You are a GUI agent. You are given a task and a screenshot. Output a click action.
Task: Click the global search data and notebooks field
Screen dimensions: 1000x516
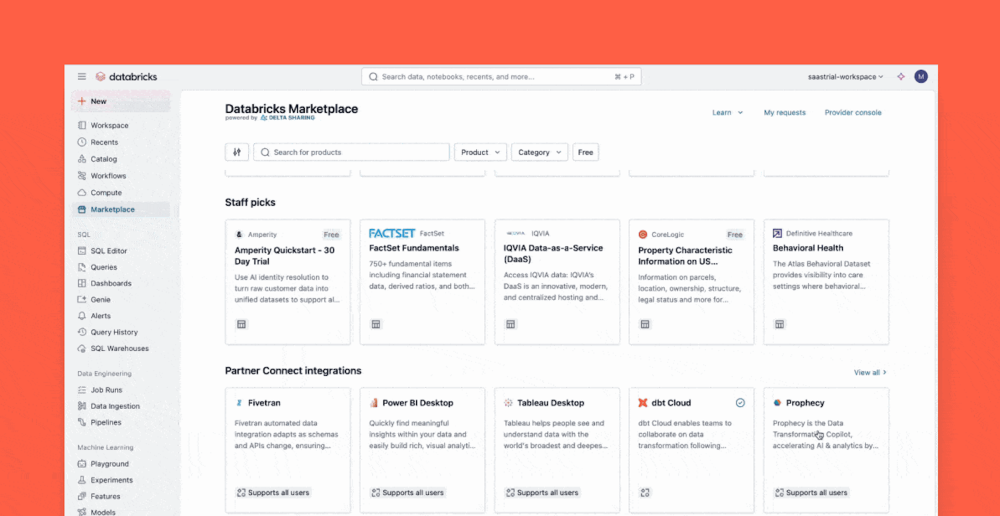point(501,77)
